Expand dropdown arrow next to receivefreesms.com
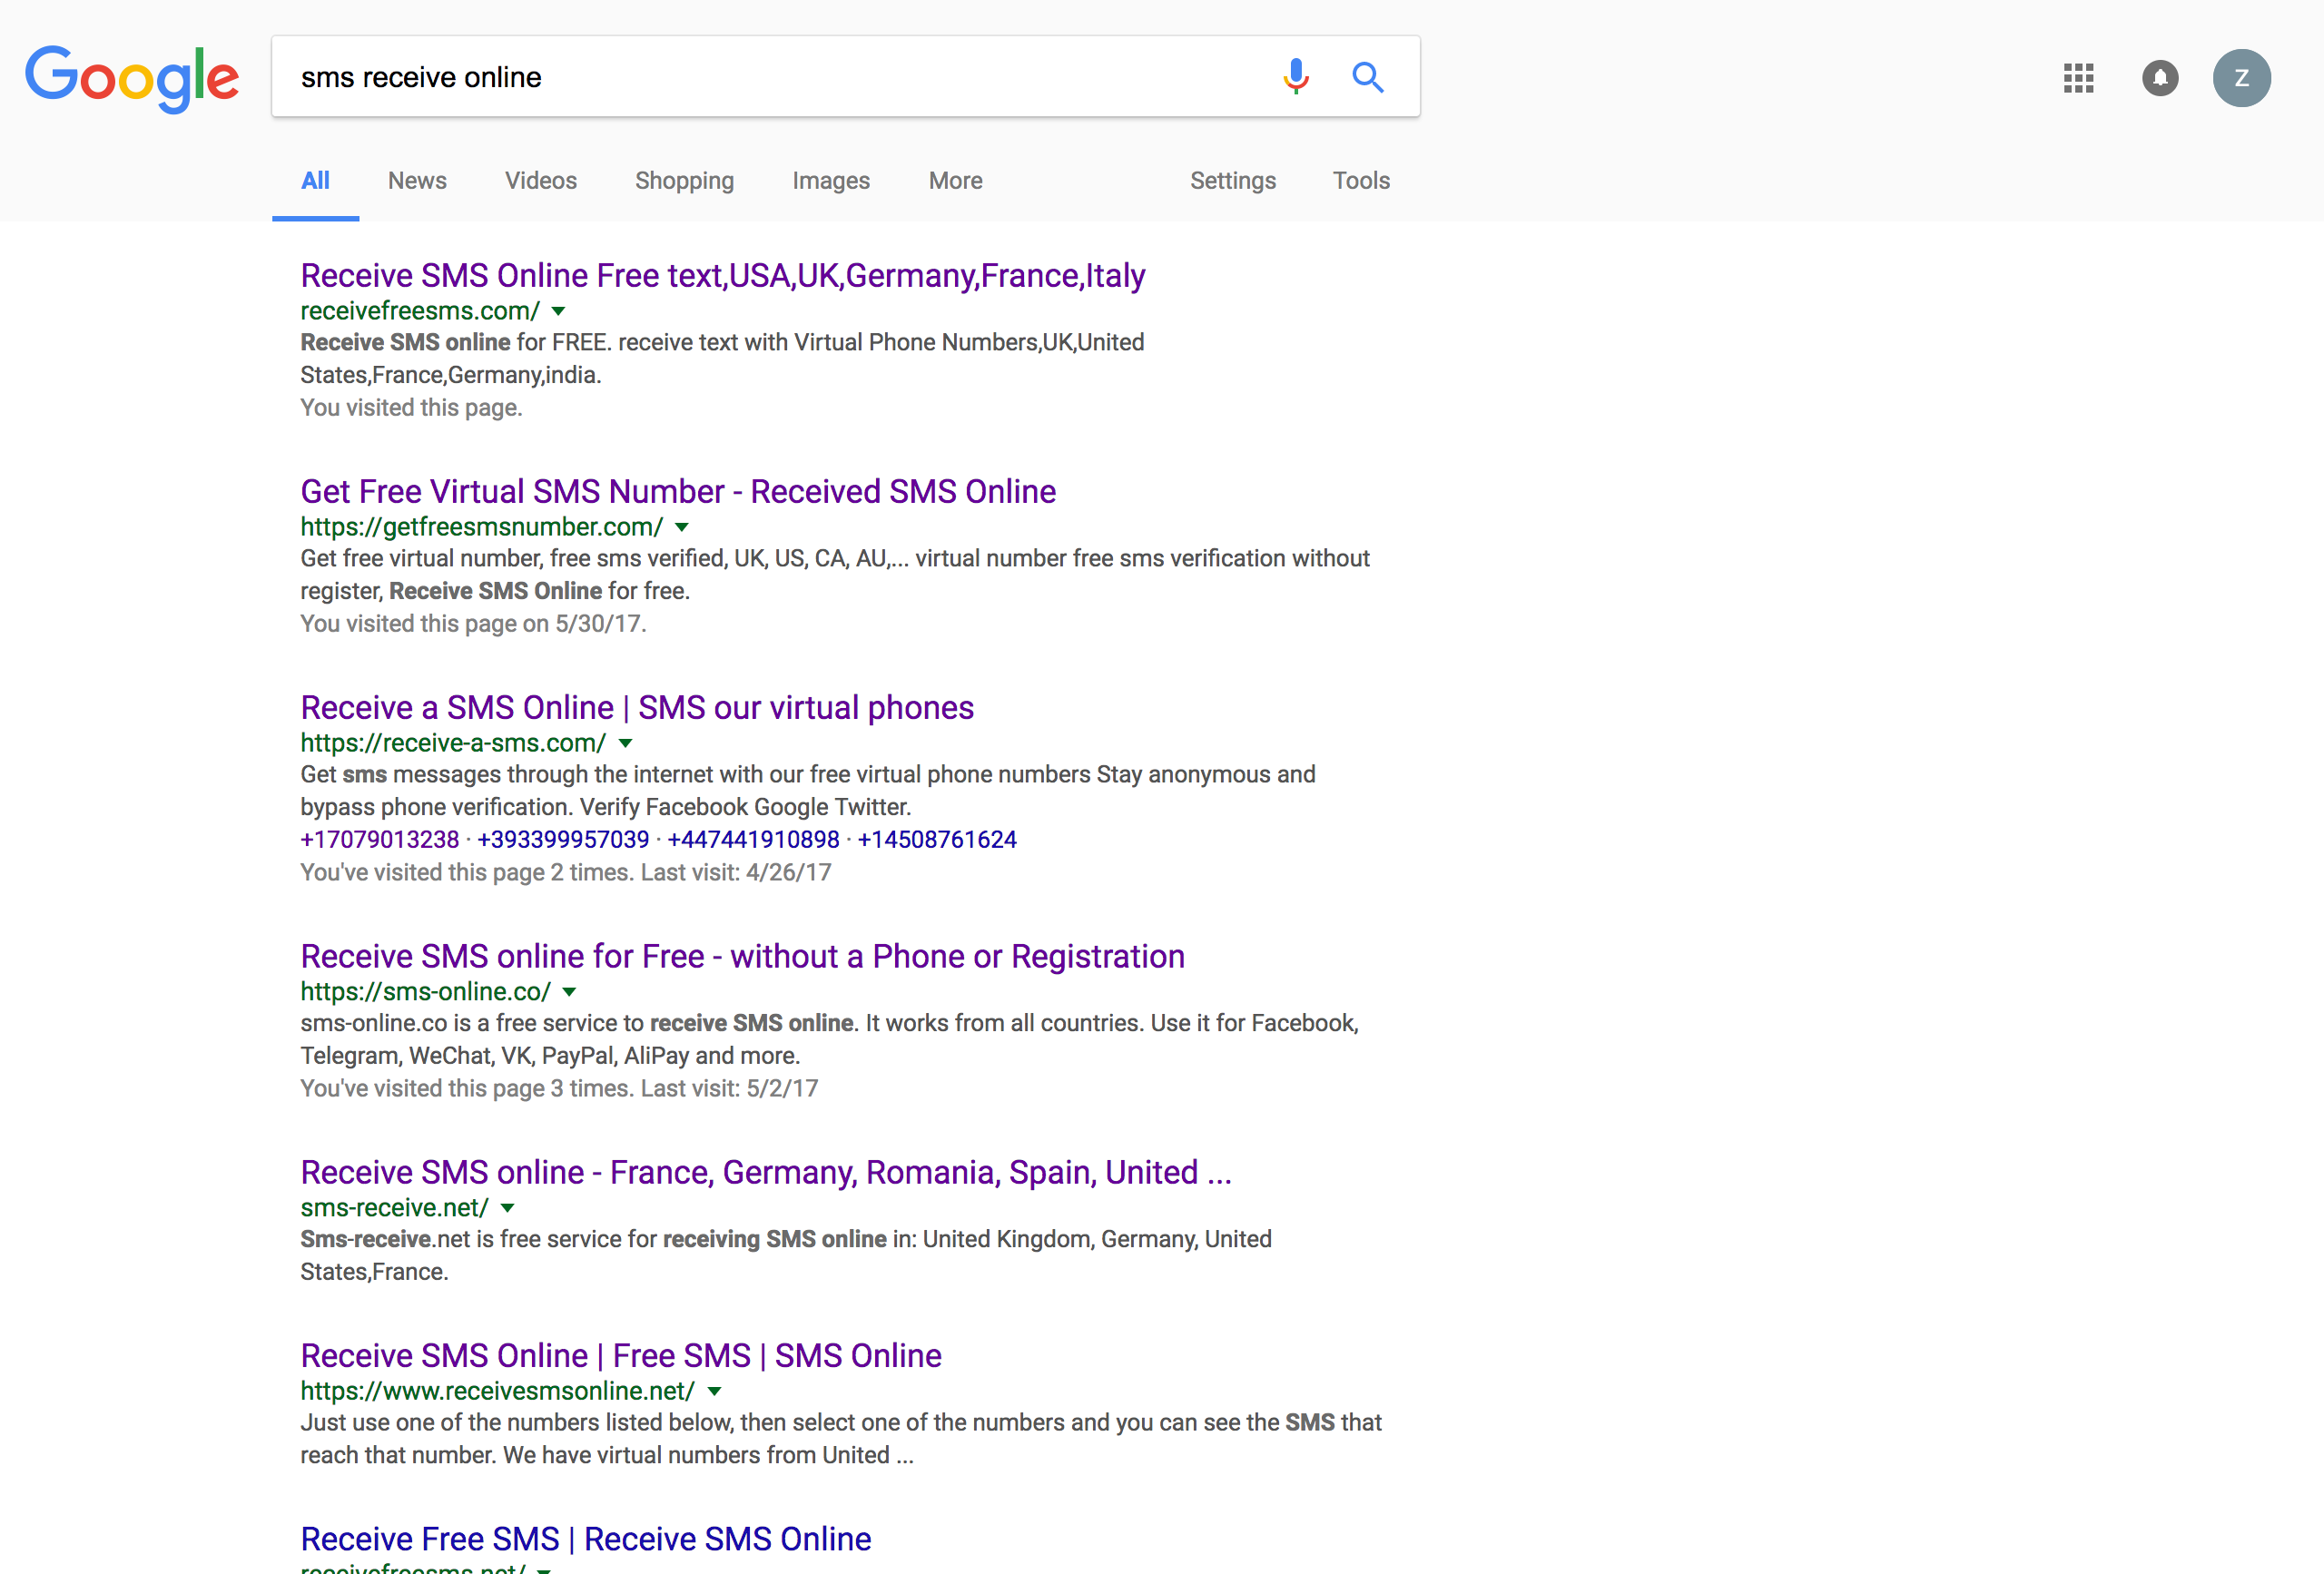This screenshot has width=2324, height=1574. 559,311
